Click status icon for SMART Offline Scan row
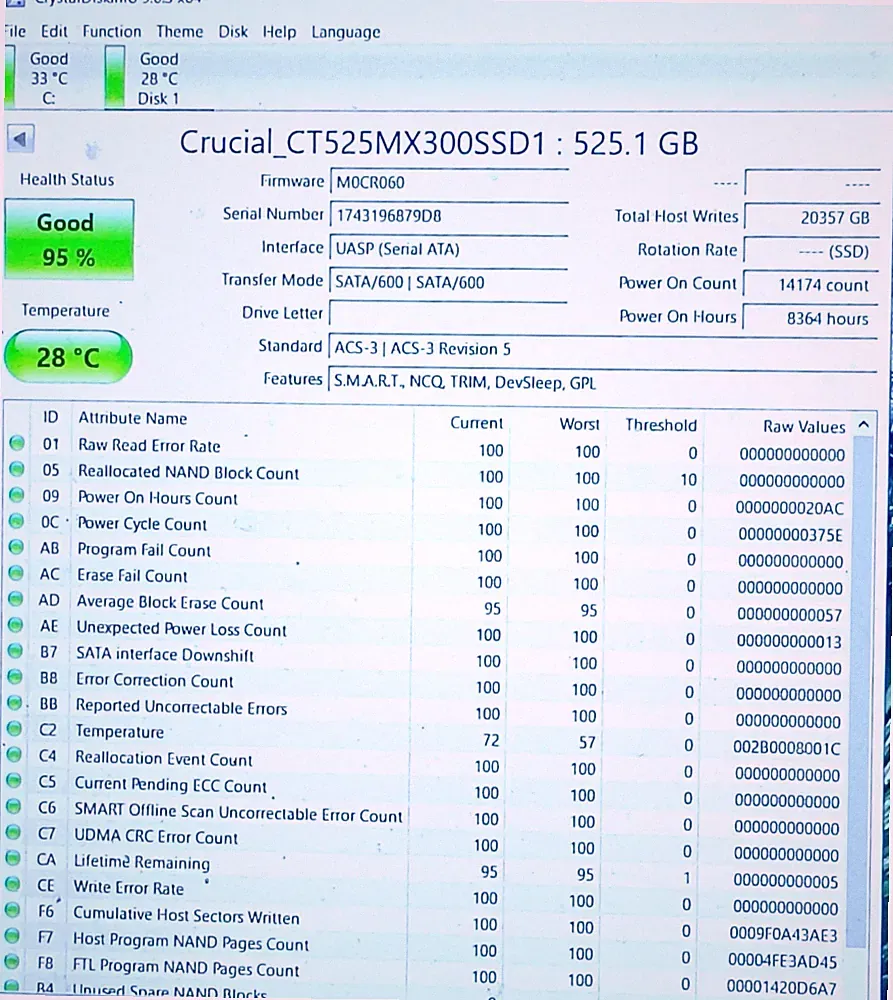This screenshot has height=1000, width=893. click(13, 806)
